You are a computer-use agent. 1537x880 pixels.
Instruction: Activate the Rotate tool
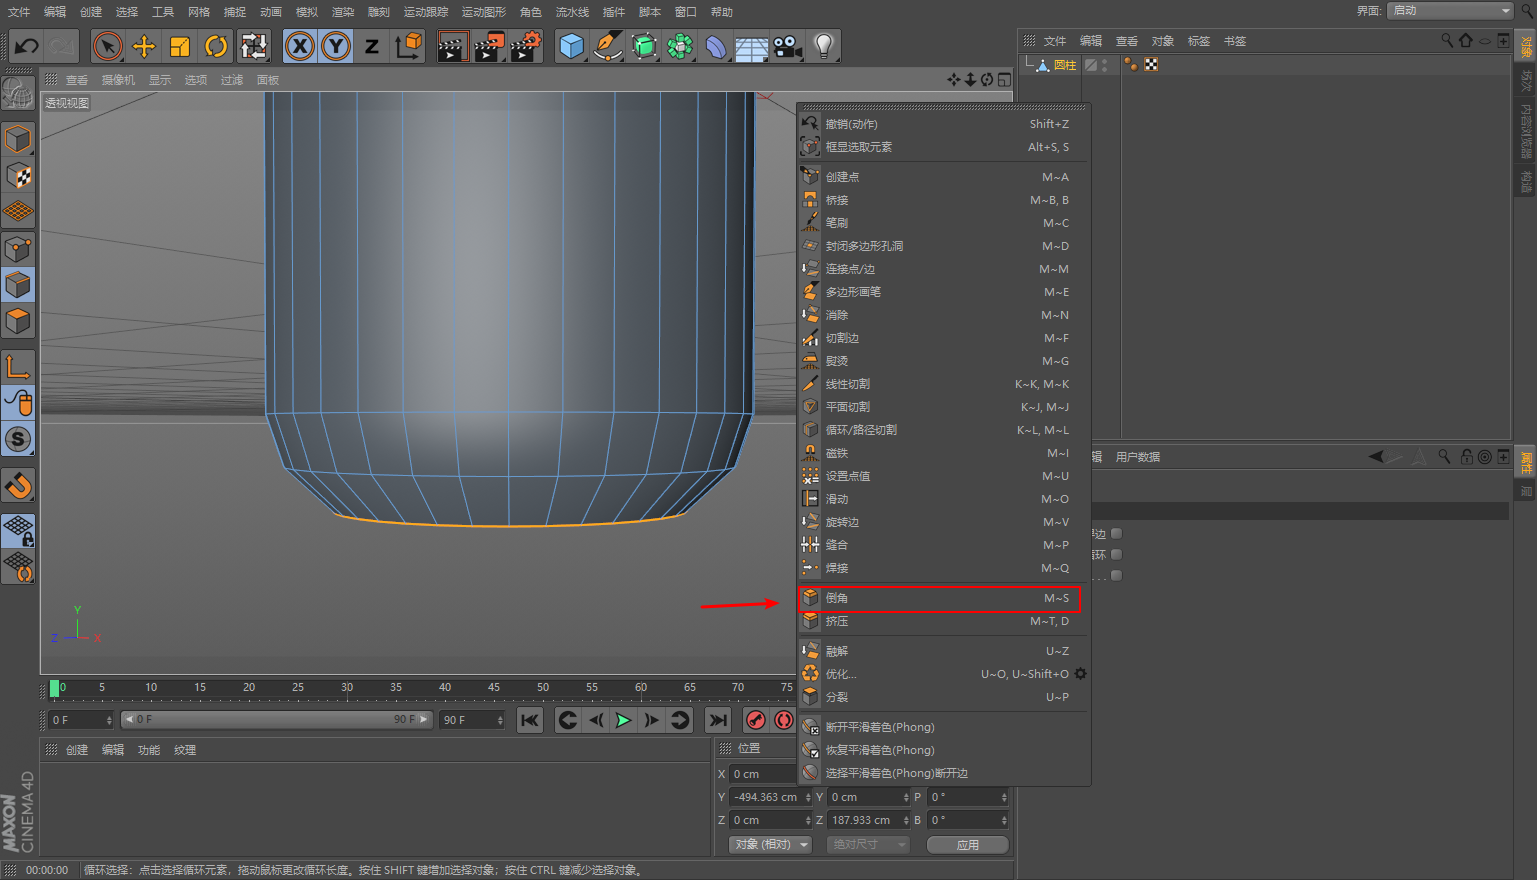216,46
